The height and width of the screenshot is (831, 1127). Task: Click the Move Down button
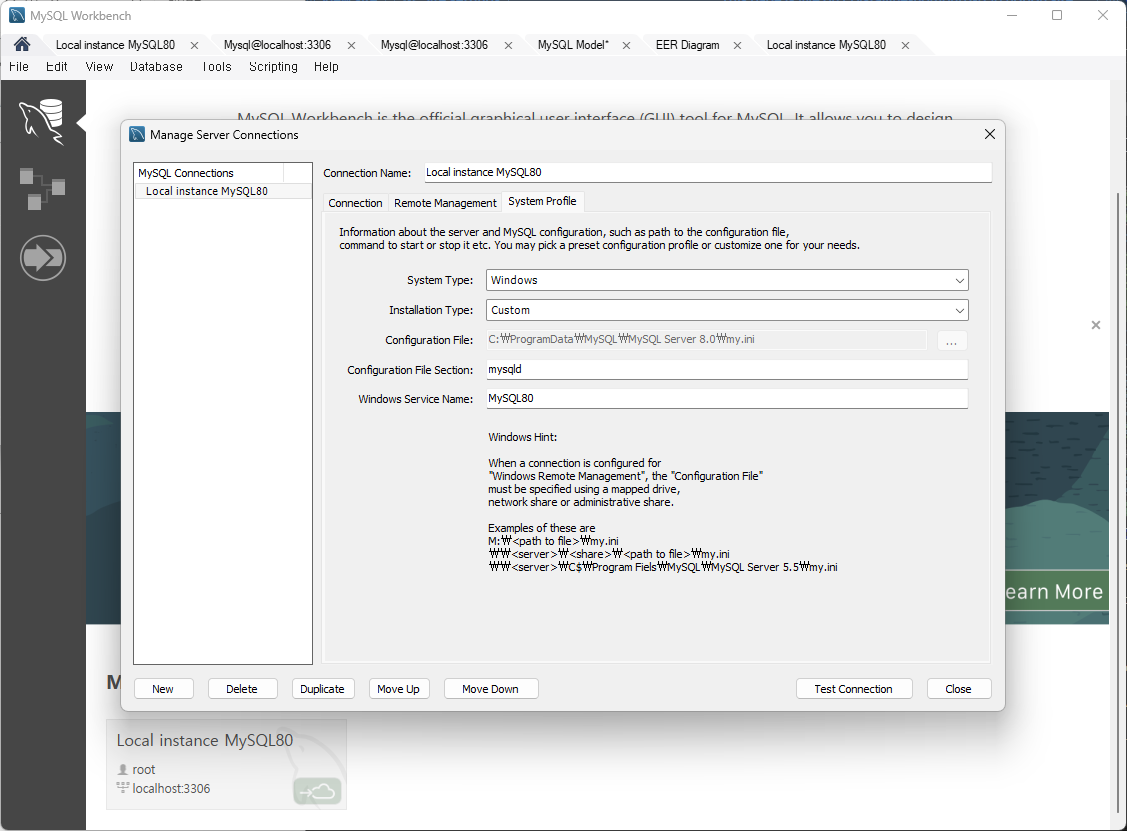click(x=490, y=689)
